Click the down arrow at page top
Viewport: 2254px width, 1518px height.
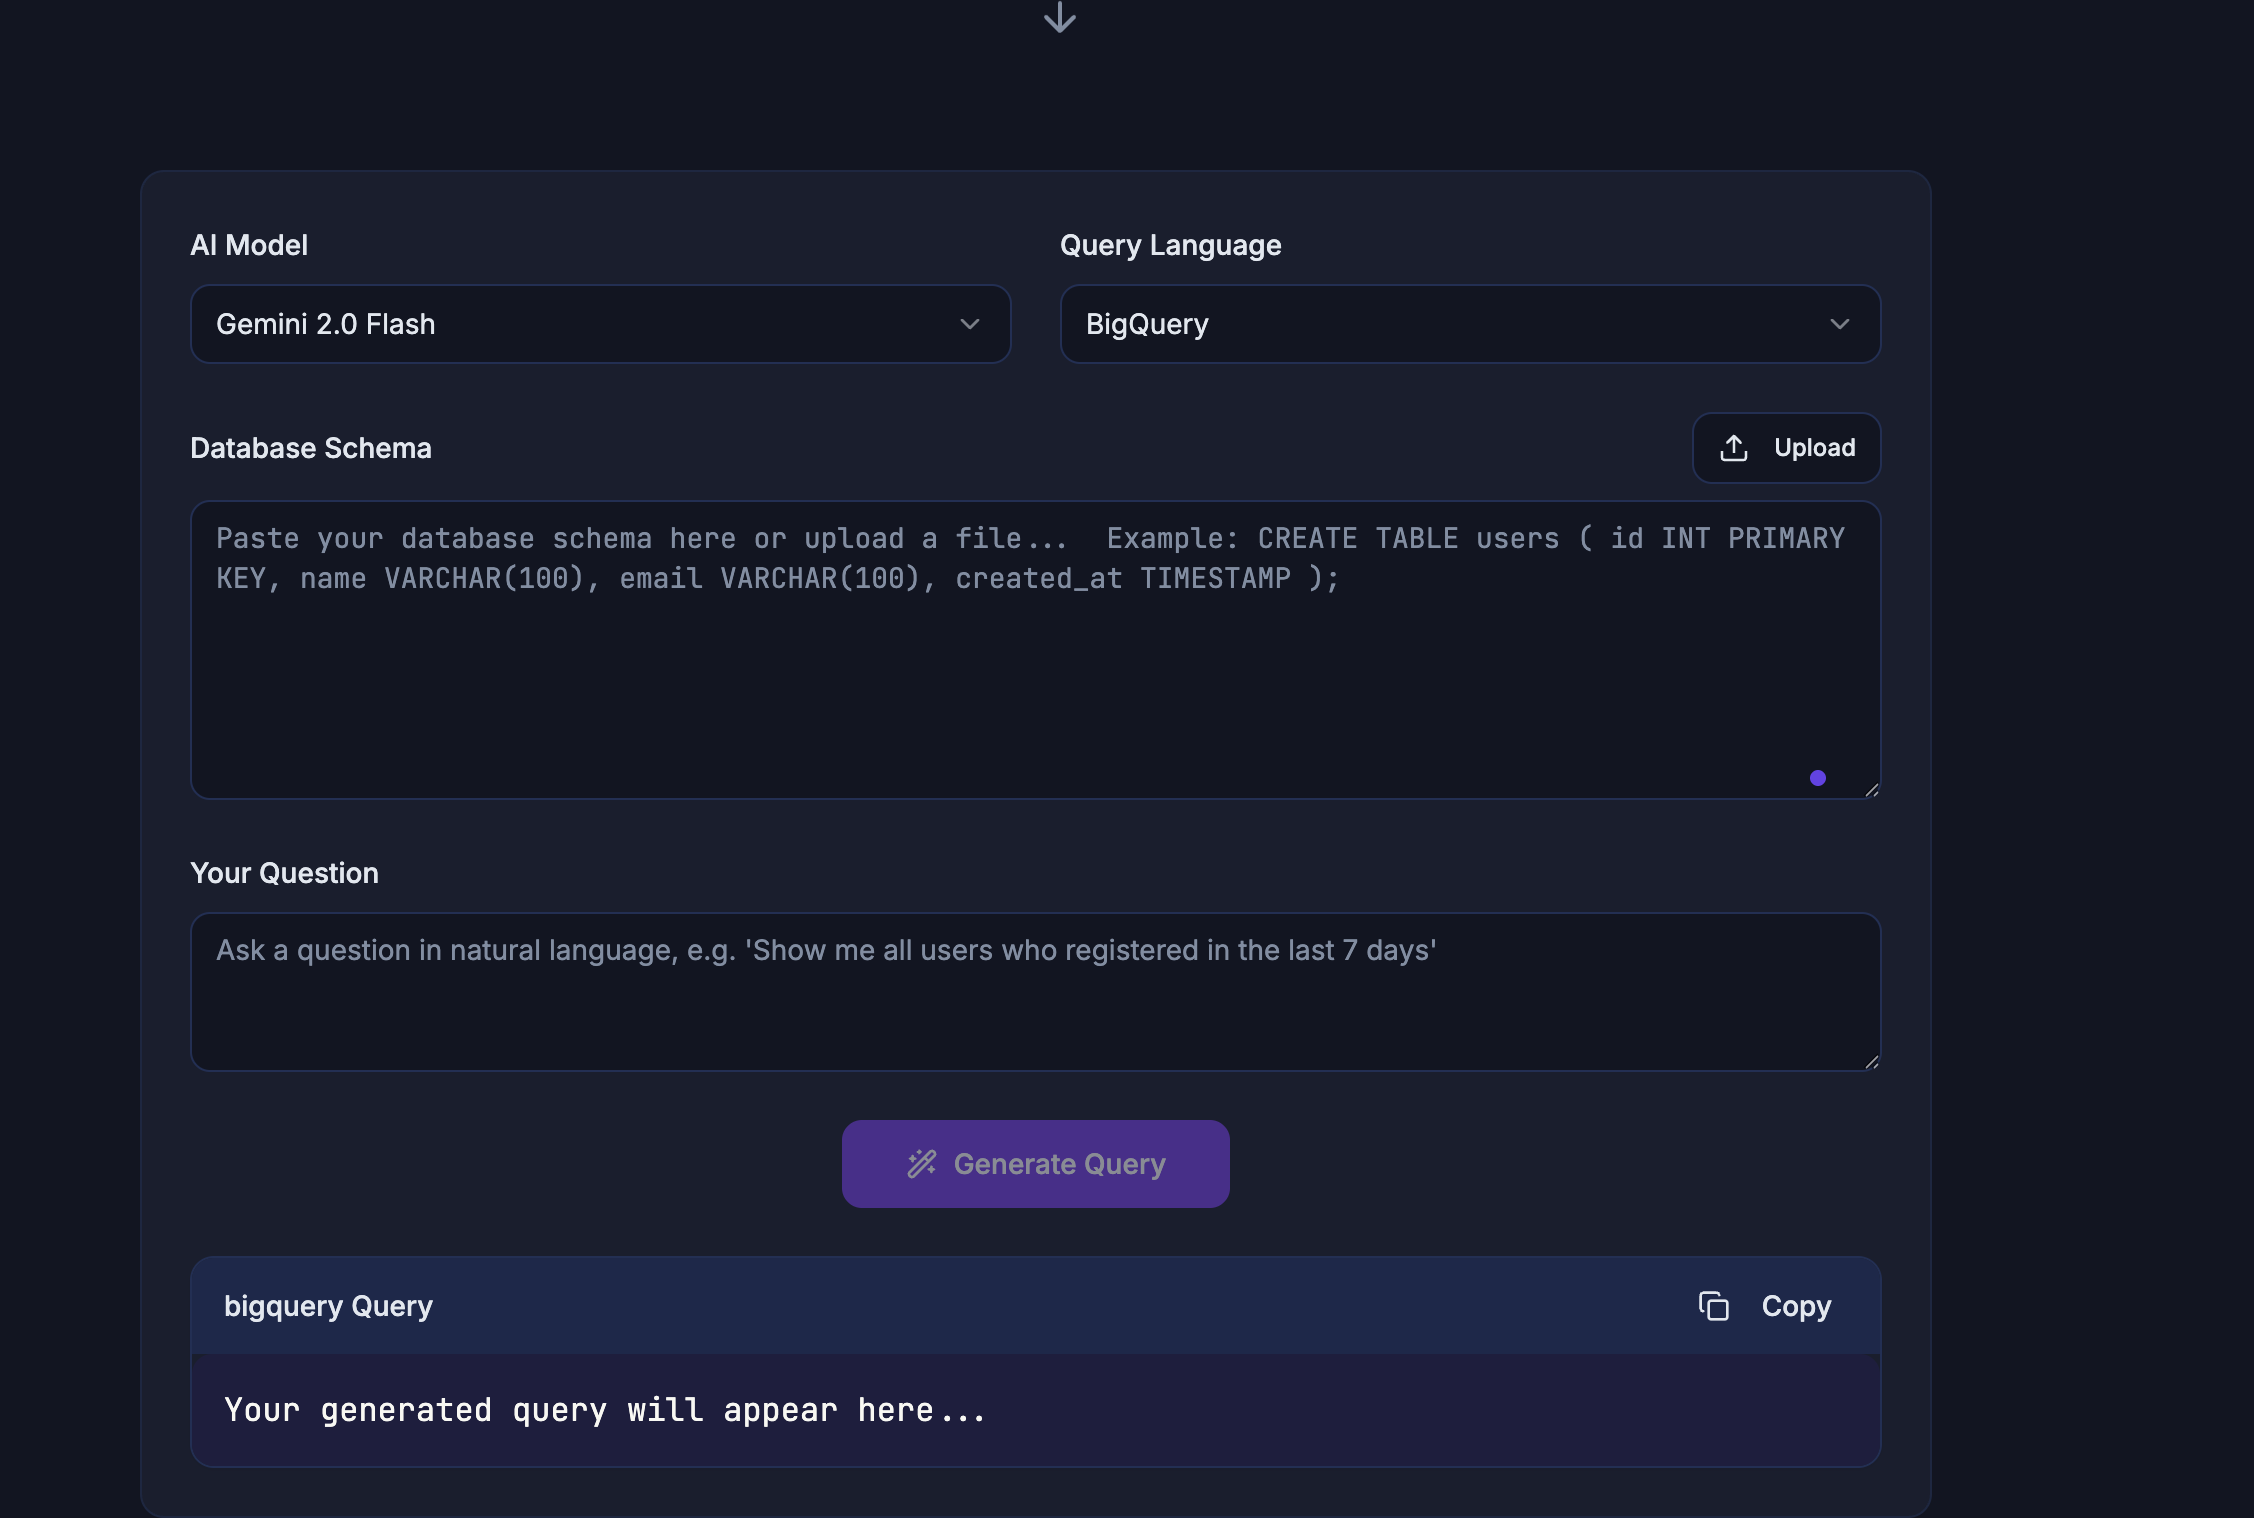point(1059,17)
